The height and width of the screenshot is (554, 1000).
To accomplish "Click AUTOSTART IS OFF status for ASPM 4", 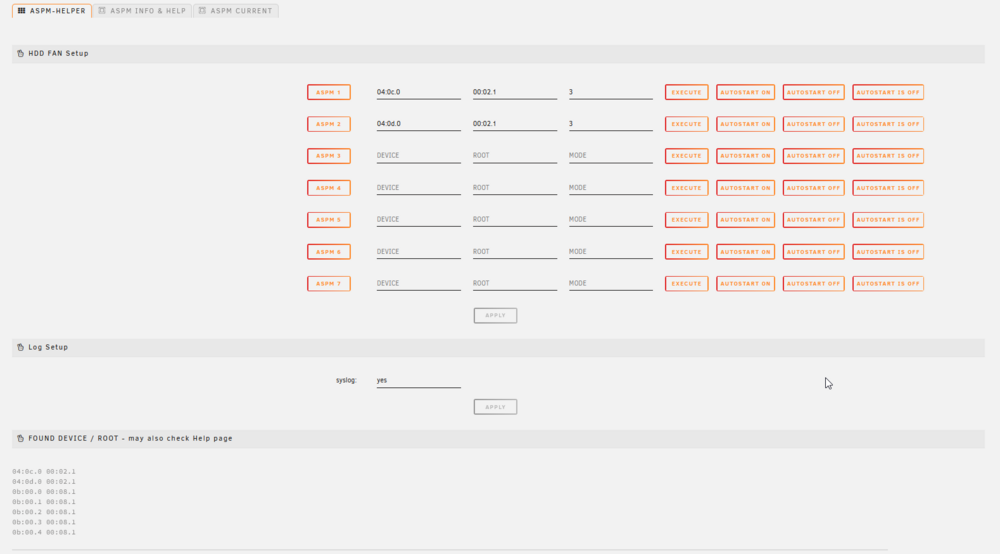I will [x=888, y=188].
